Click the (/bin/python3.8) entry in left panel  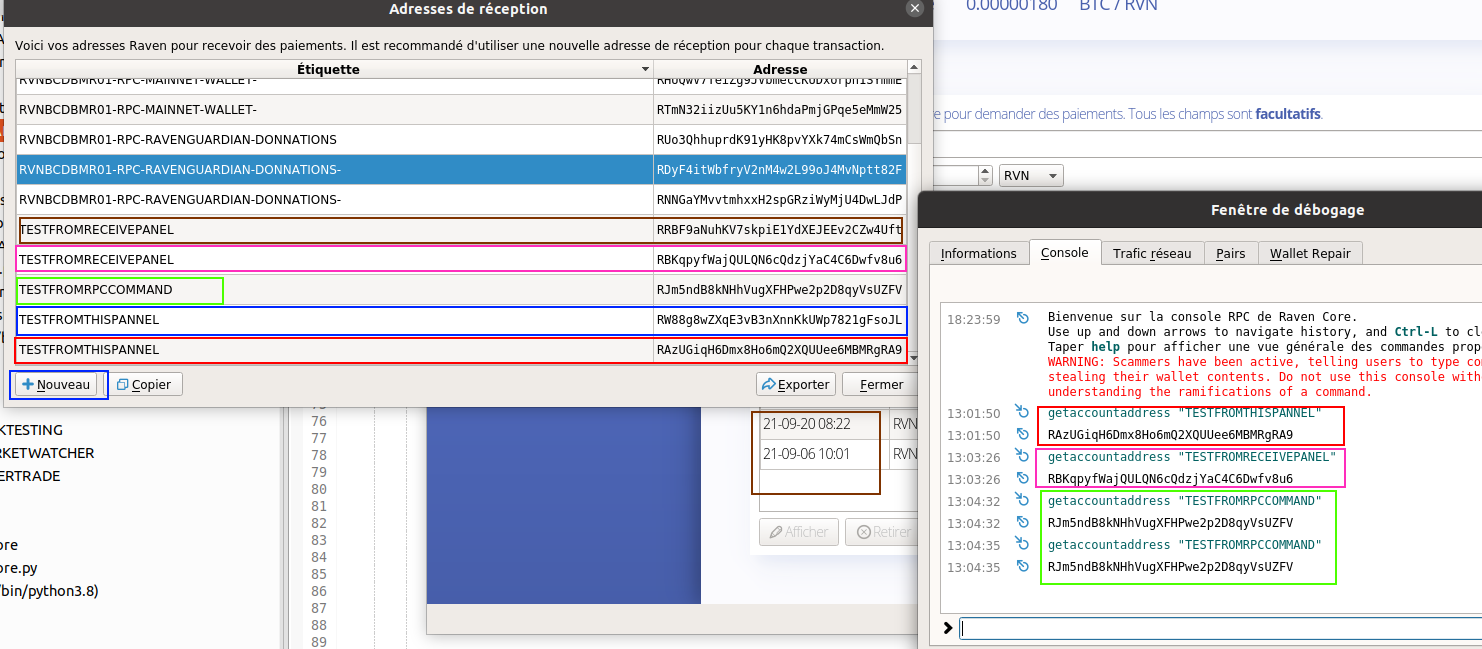49,590
